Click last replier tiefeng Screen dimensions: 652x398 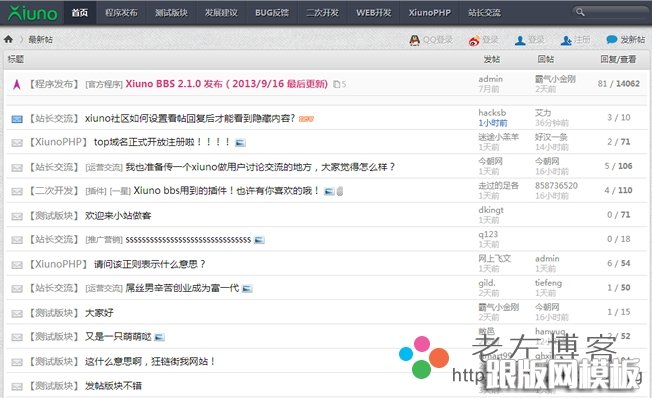pos(548,283)
